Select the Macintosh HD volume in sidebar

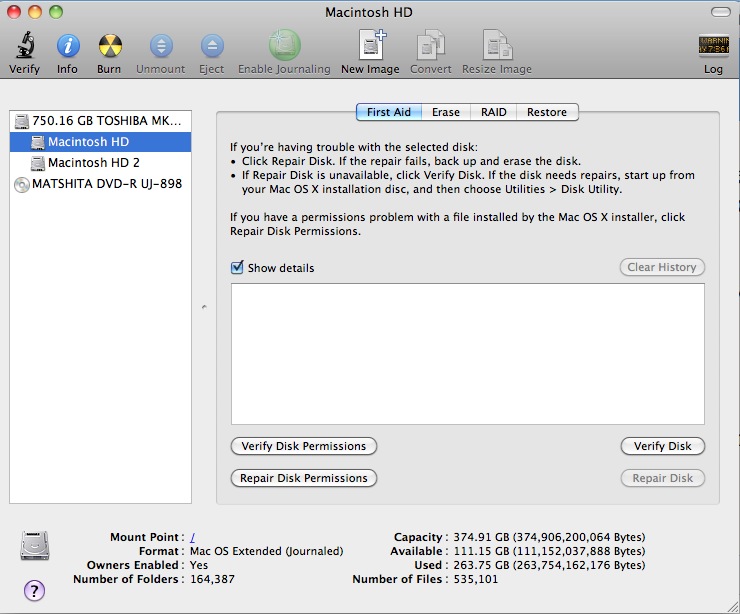tap(100, 142)
